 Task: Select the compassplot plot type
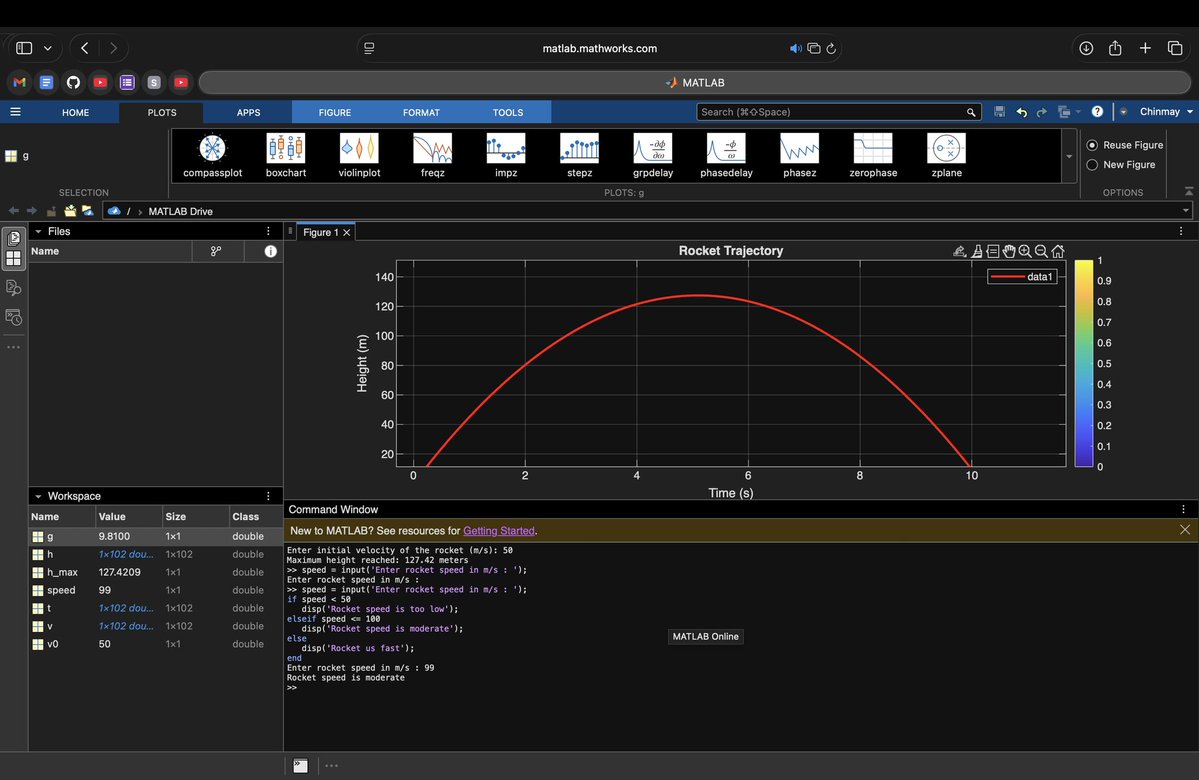pos(213,156)
